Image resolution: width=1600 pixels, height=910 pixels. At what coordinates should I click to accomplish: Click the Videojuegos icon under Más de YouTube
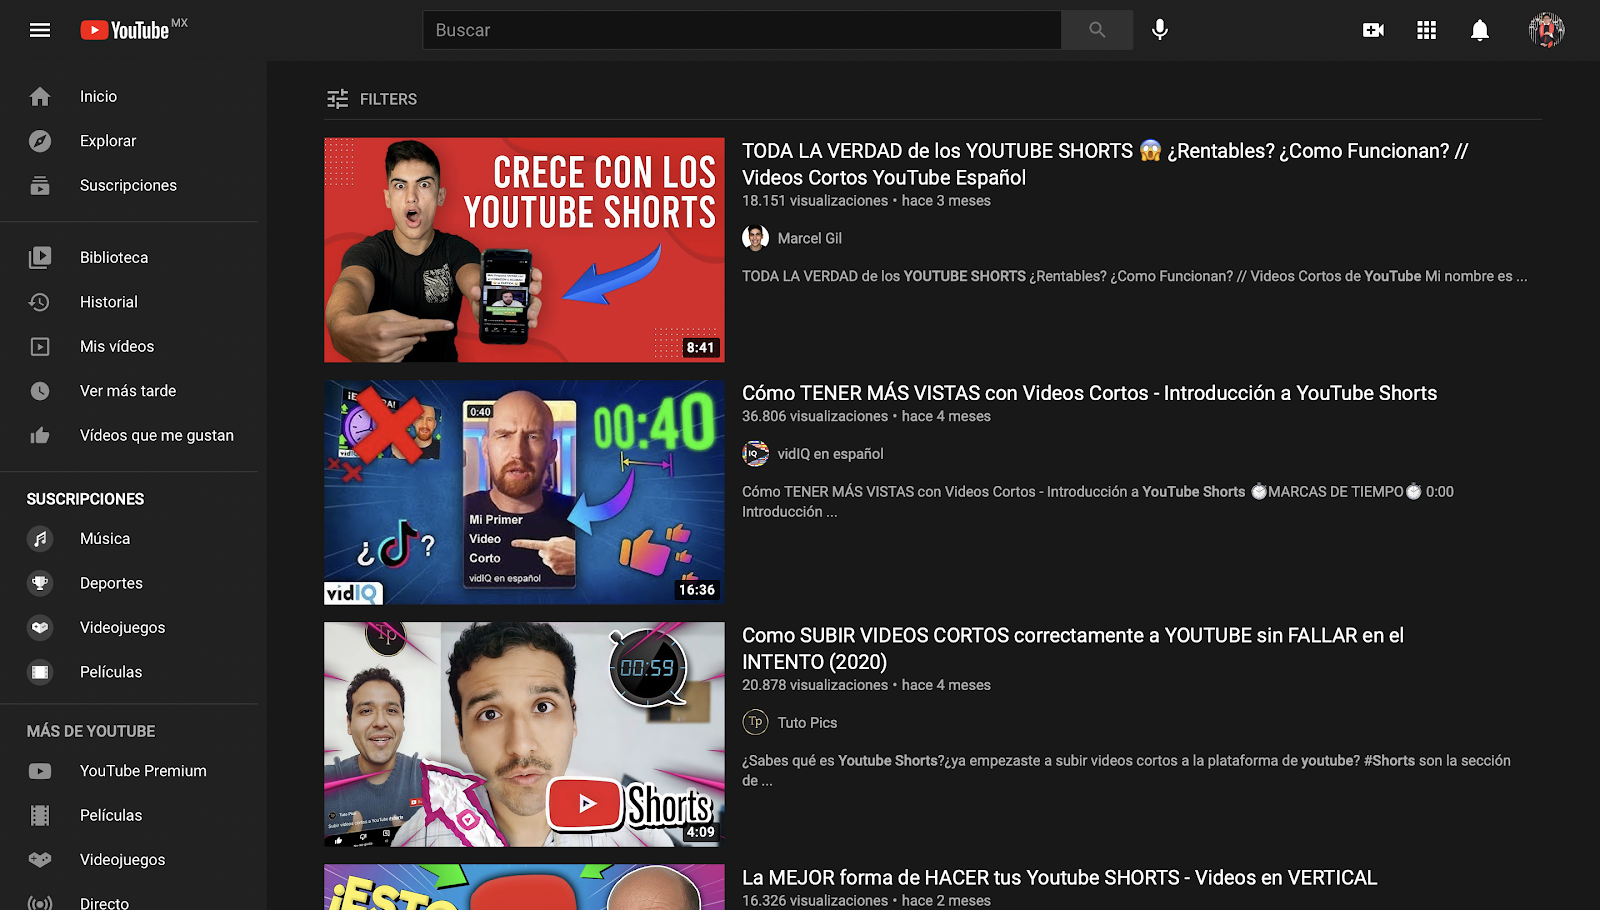click(40, 860)
